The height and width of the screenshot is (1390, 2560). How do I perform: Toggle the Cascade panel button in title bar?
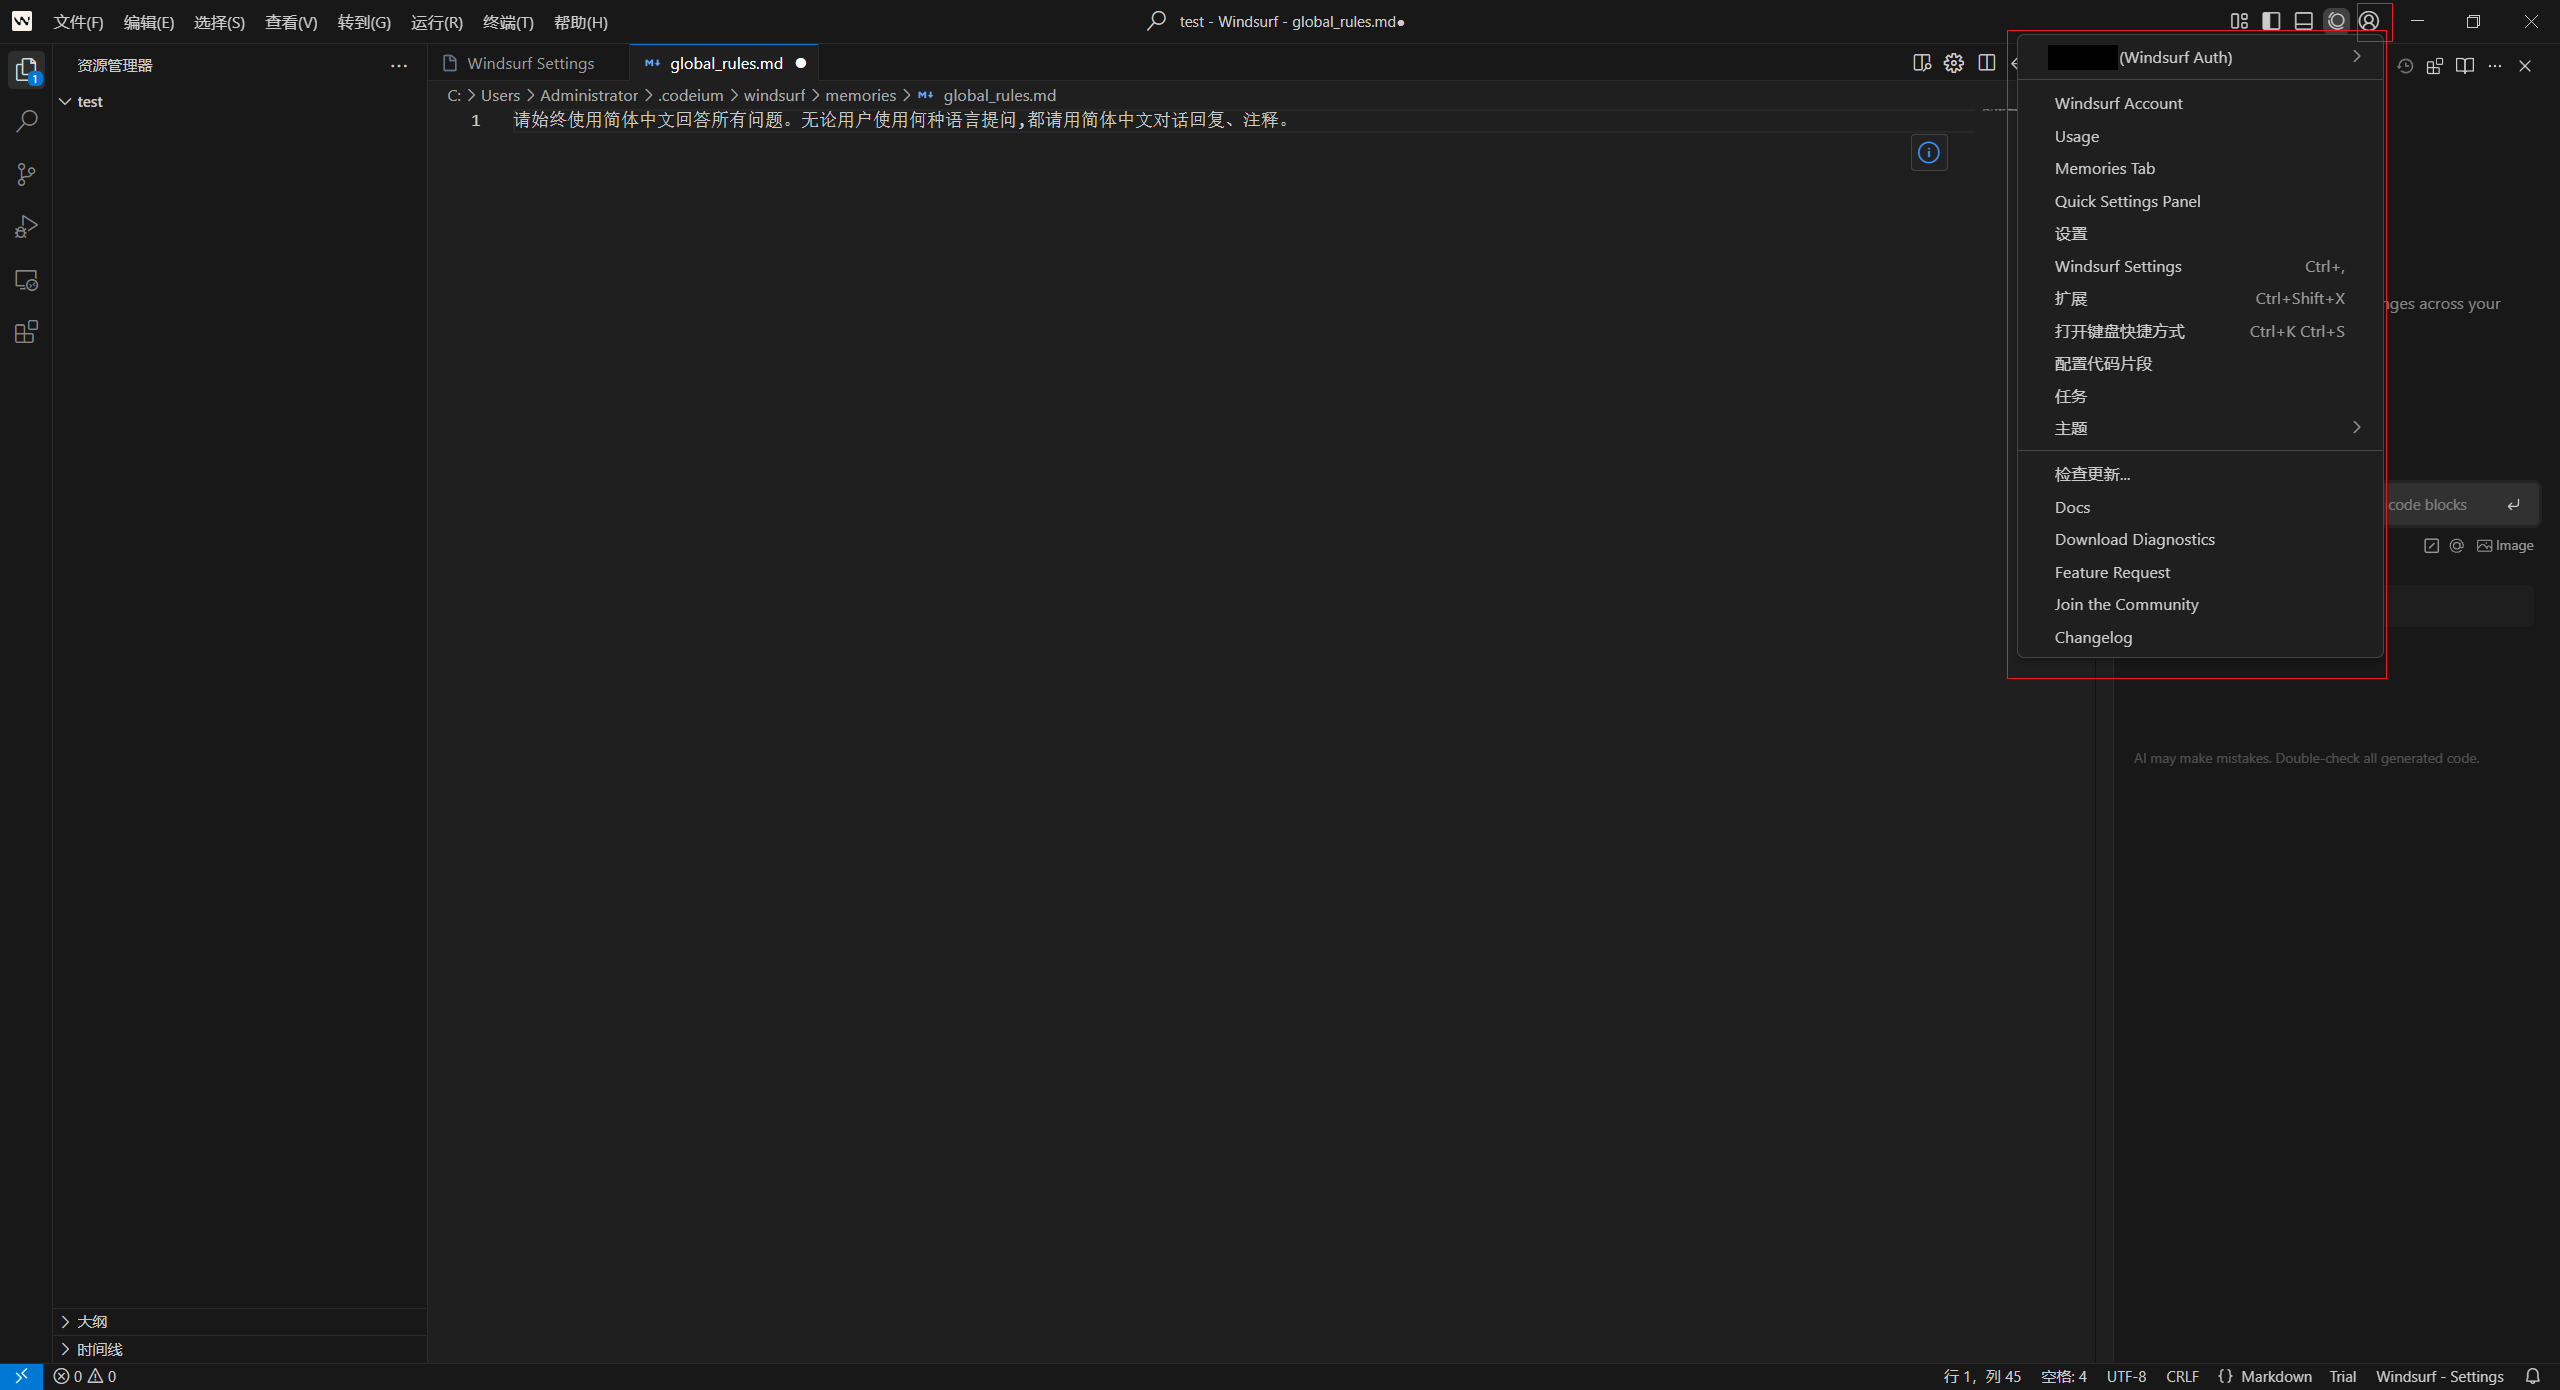[x=2336, y=21]
